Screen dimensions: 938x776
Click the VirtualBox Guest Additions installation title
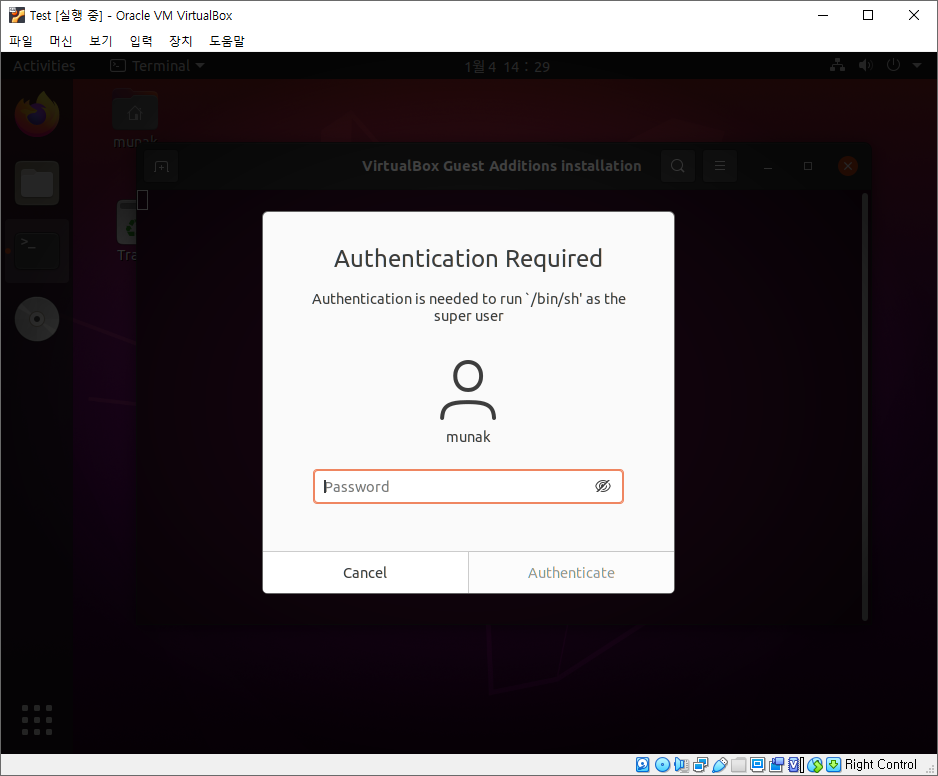point(501,166)
